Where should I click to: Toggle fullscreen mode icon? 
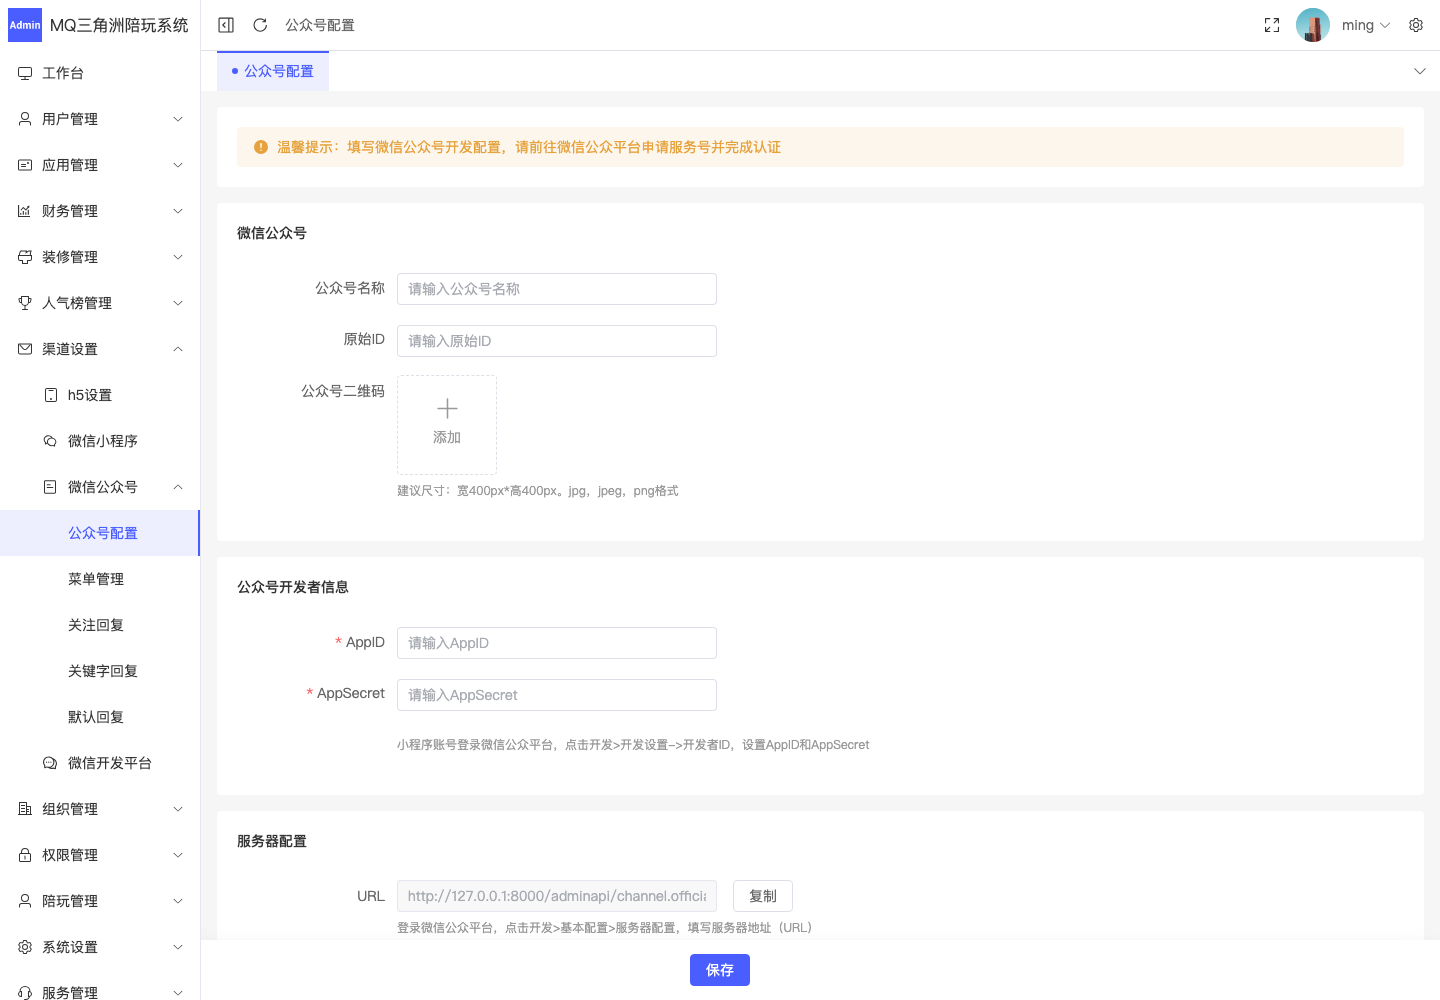coord(1272,25)
